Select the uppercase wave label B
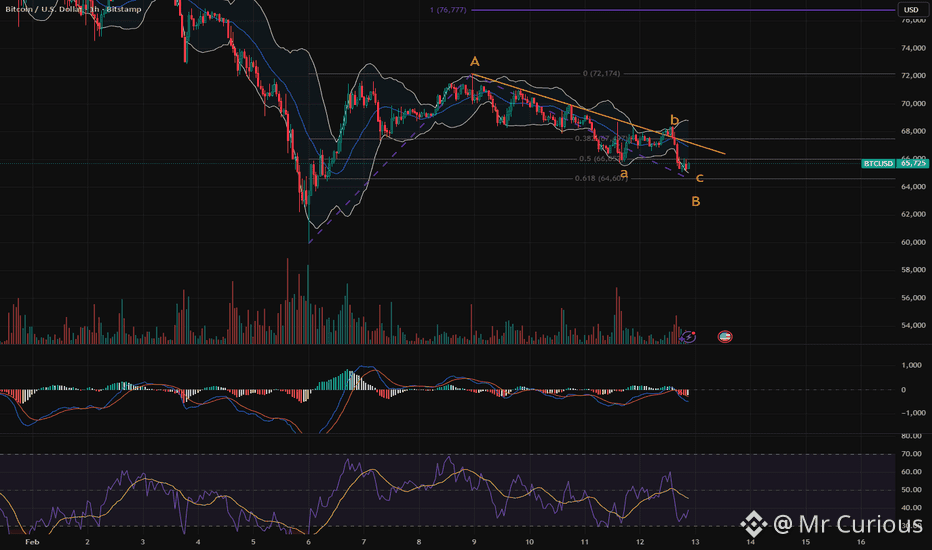The height and width of the screenshot is (550, 932). [x=695, y=202]
